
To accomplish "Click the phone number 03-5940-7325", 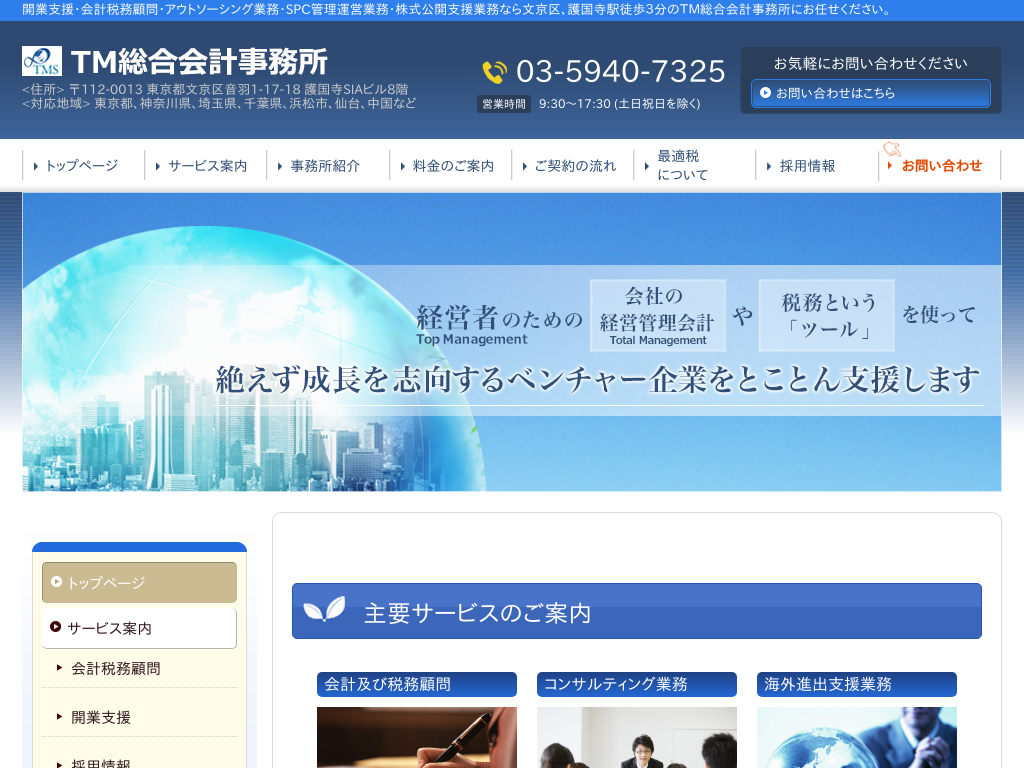I will (620, 71).
